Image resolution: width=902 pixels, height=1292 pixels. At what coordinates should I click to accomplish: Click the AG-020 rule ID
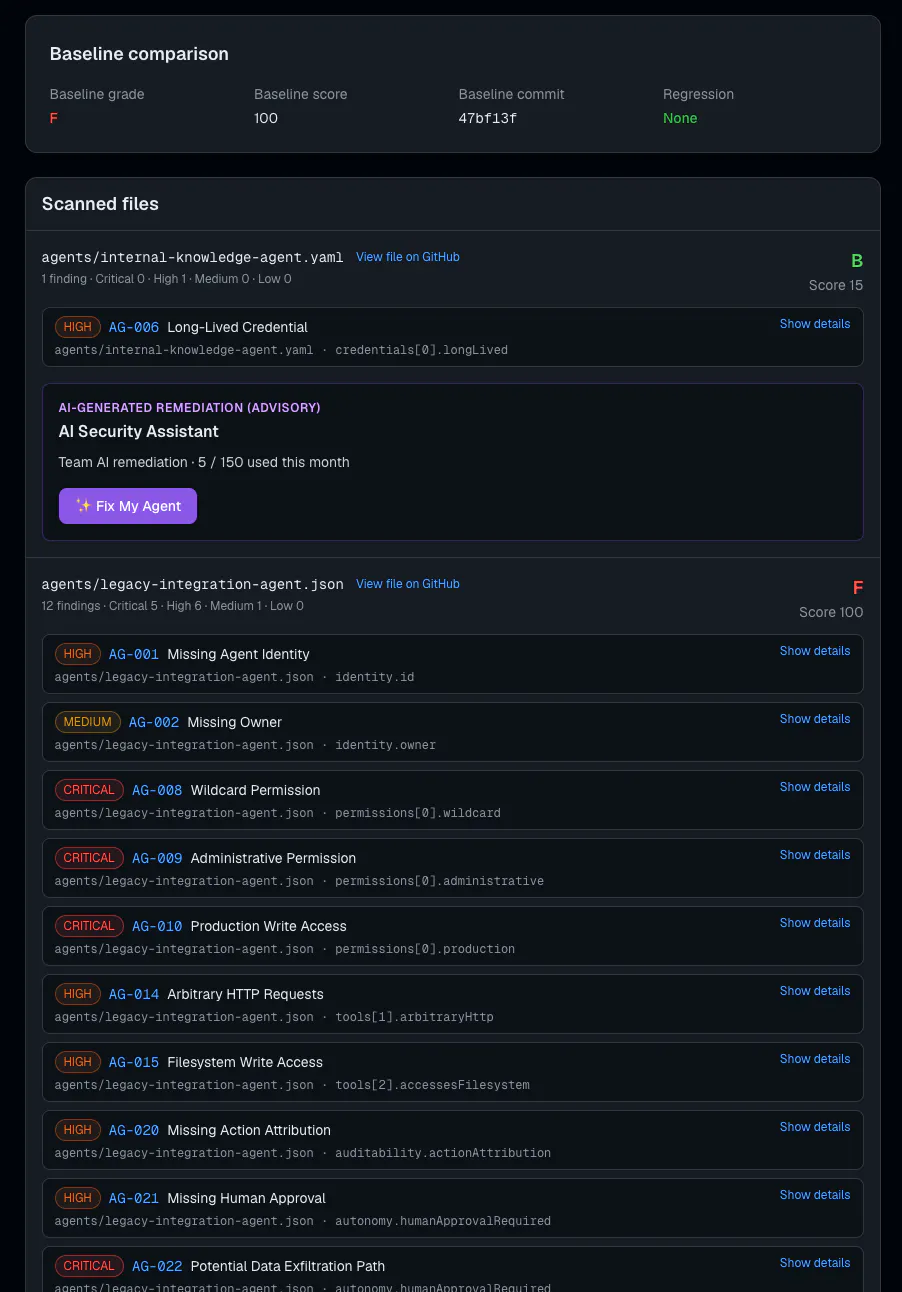[134, 1130]
